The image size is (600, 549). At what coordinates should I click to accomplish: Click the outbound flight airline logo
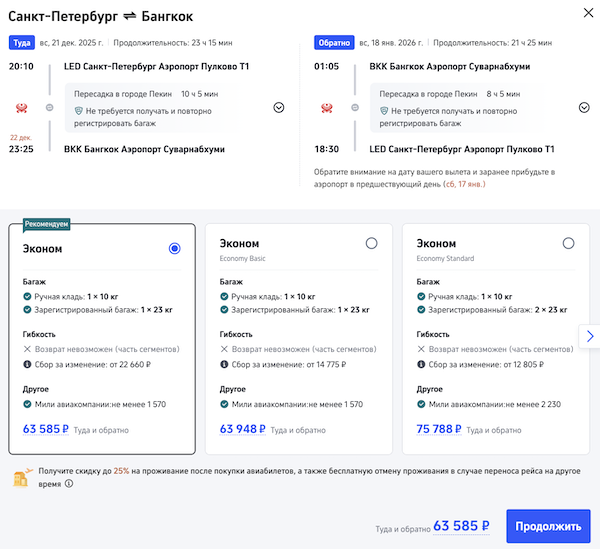coord(22,107)
